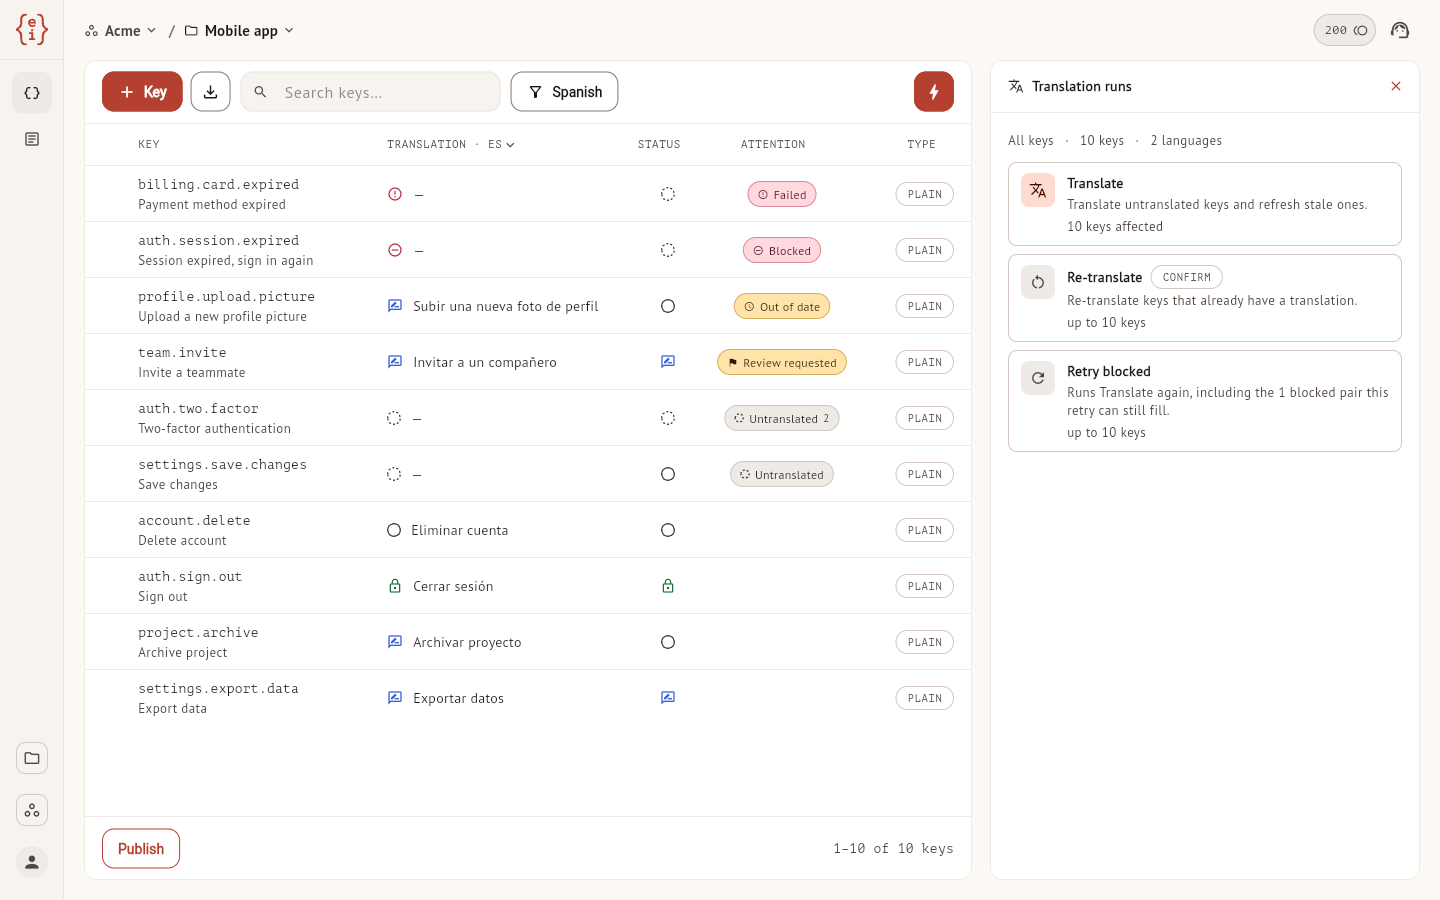Expand the Acme organization dropdown
The image size is (1440, 900).
121,31
